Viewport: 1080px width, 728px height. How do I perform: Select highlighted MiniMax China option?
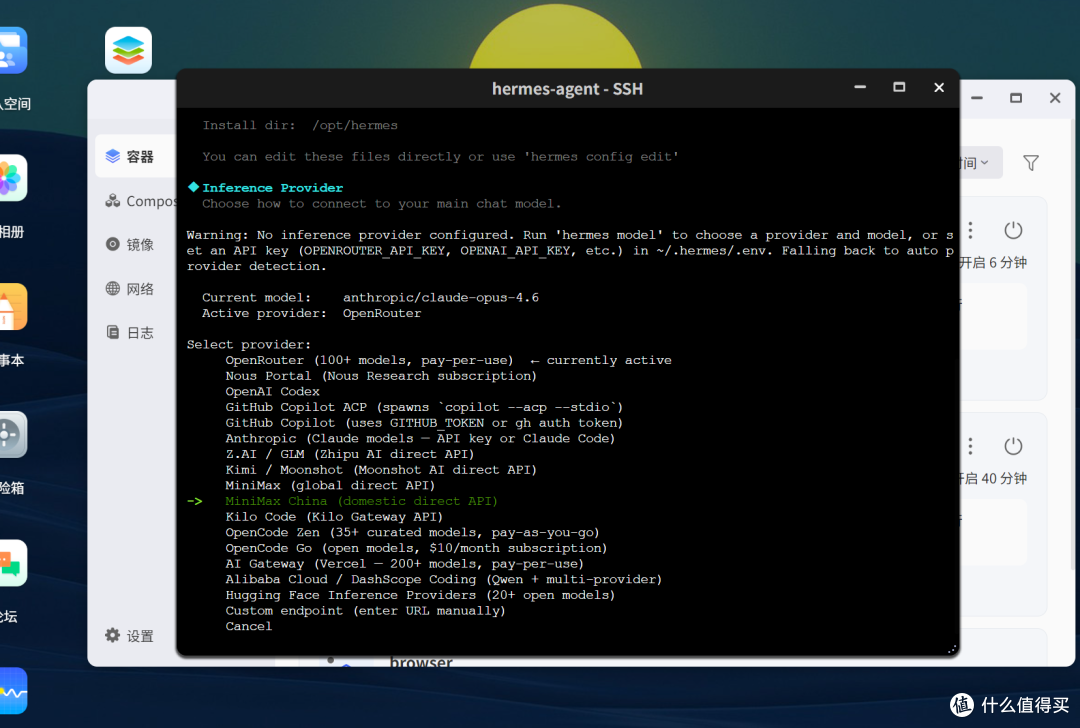362,501
